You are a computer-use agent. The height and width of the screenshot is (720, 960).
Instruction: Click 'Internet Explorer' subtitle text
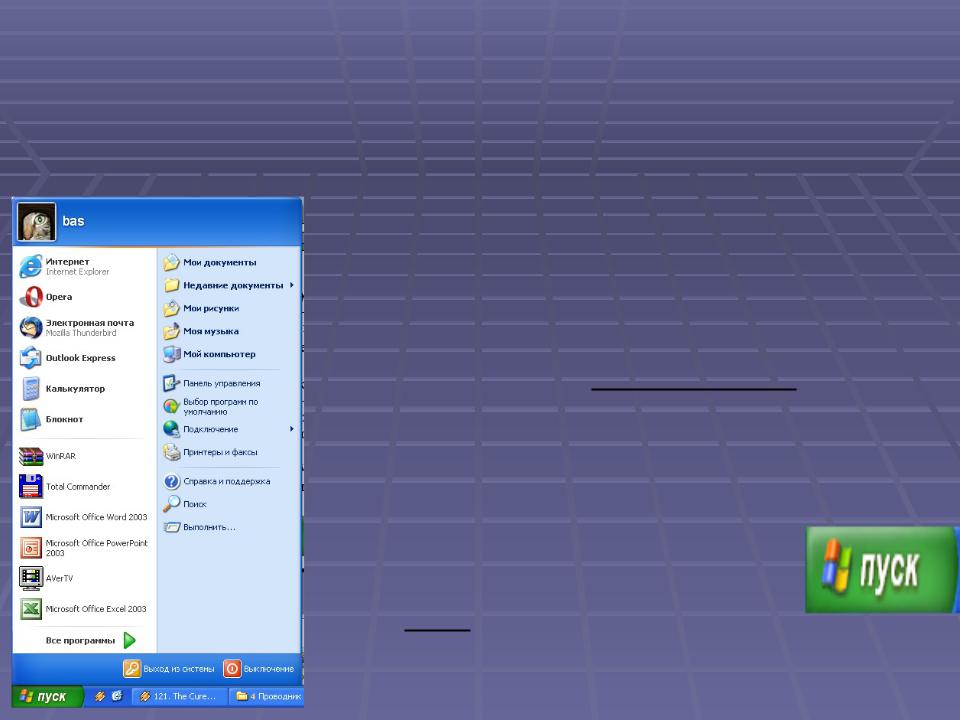(x=77, y=272)
